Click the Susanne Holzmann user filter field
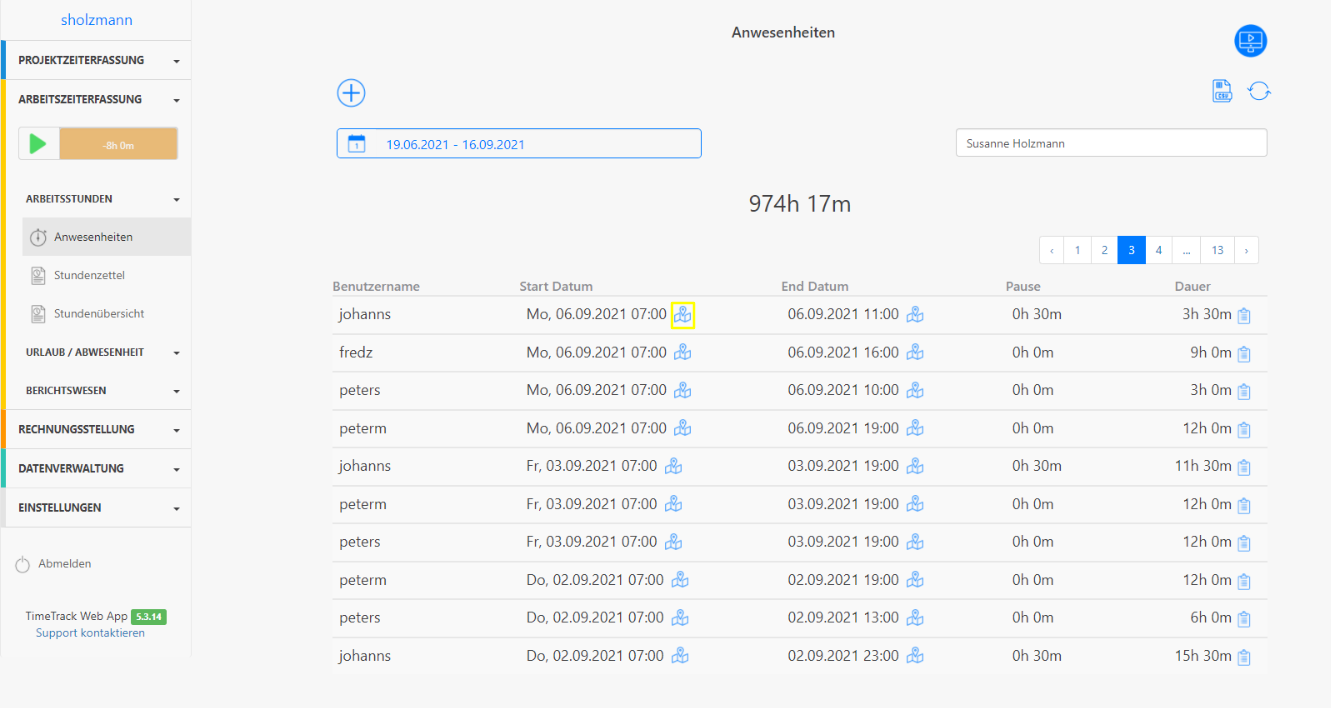1331x708 pixels. [x=1111, y=143]
